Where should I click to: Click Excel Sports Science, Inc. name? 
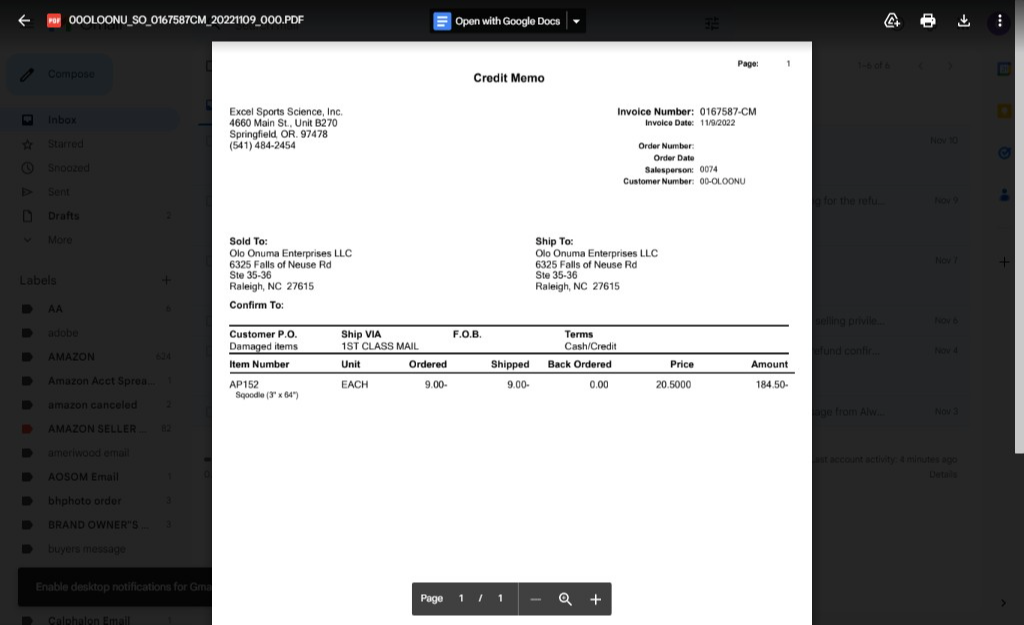285,112
